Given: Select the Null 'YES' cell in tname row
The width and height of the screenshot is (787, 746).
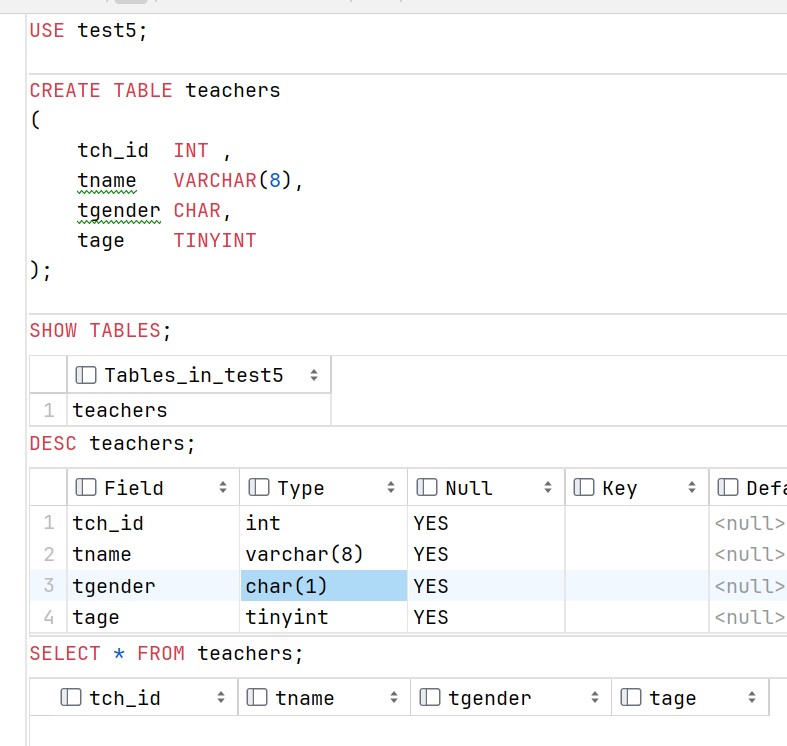Looking at the screenshot, I should 486,554.
